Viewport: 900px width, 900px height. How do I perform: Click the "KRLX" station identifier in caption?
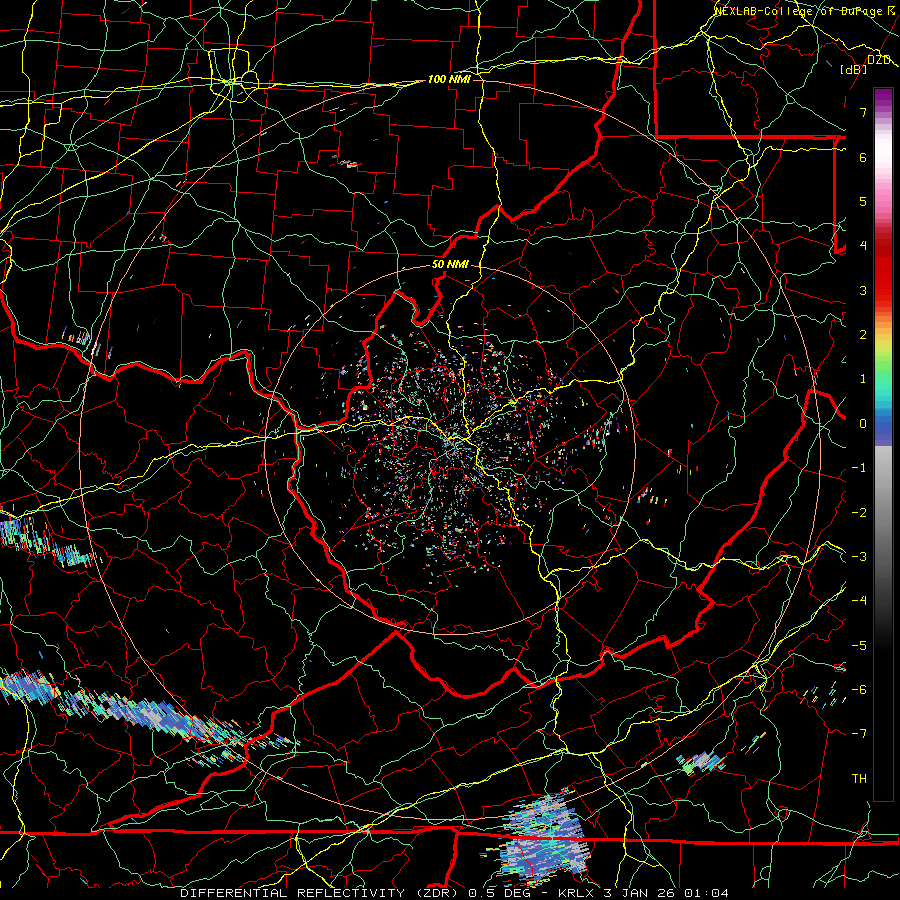click(576, 893)
